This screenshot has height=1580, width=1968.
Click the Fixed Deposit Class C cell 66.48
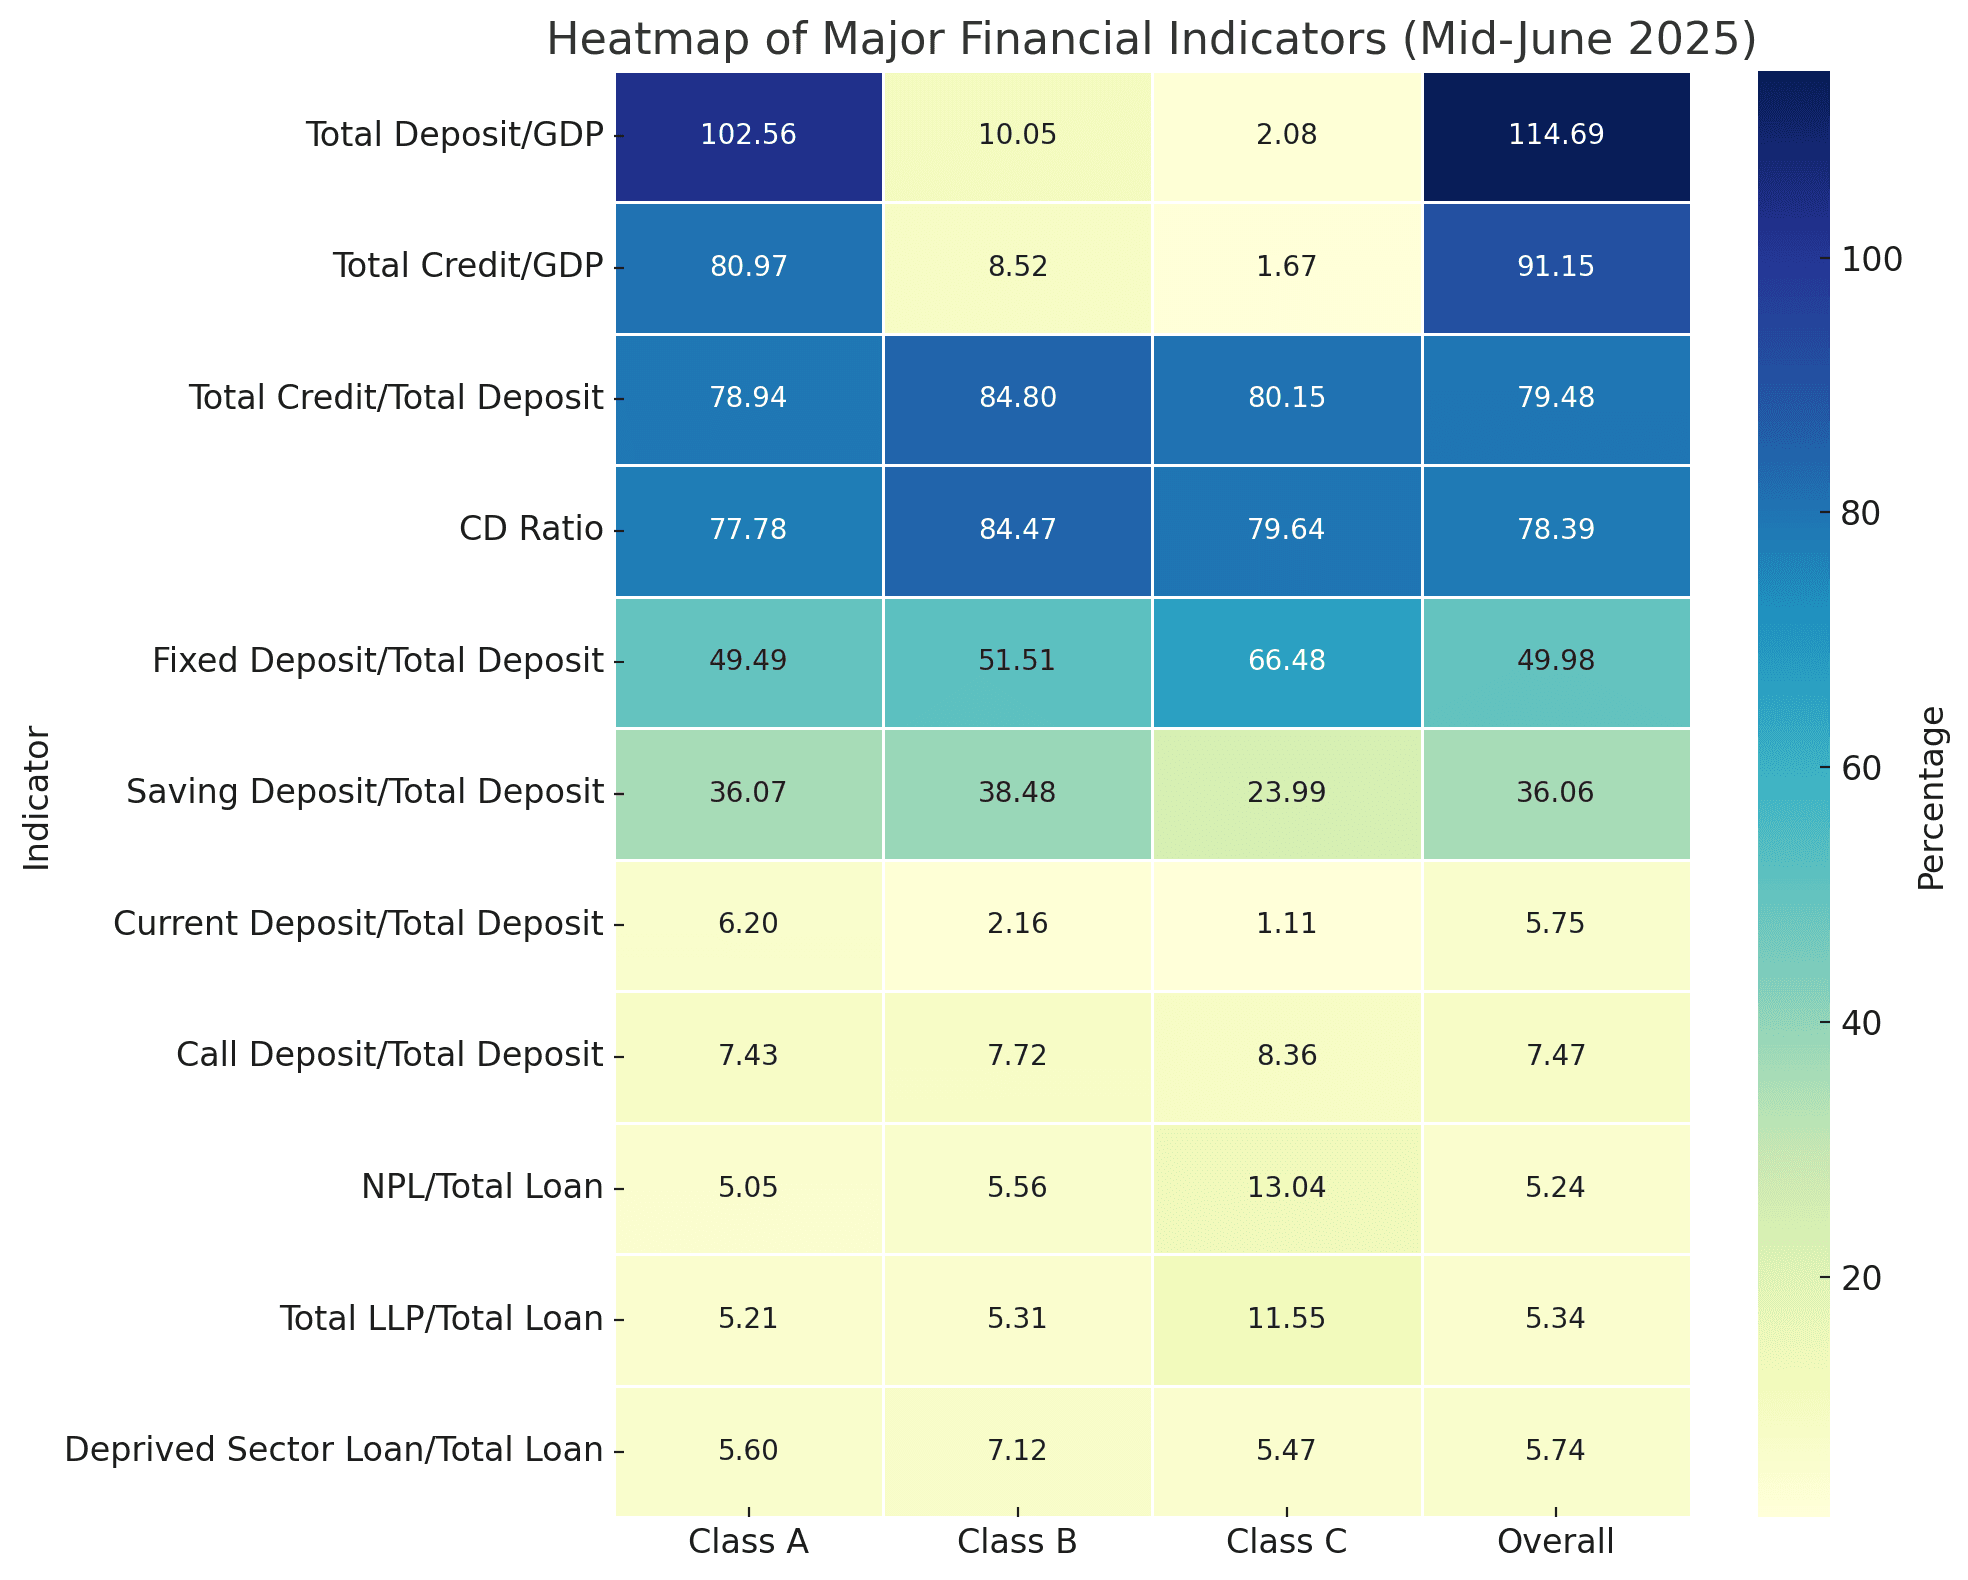coord(1286,661)
